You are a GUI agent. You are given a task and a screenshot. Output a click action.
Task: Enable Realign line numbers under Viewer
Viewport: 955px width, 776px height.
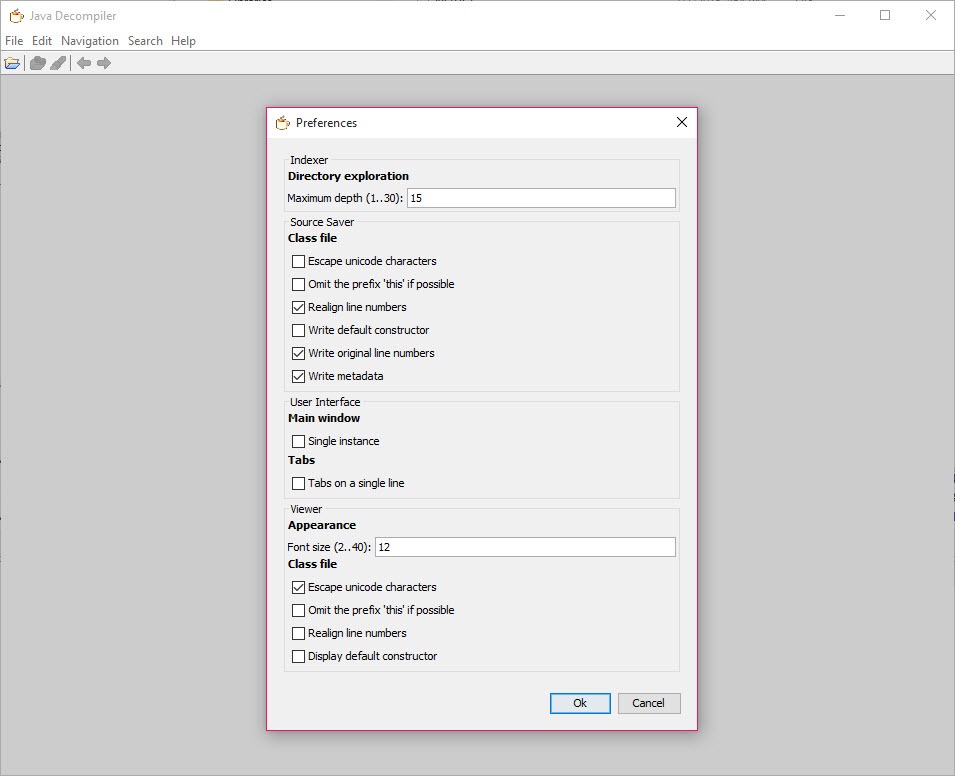pyautogui.click(x=298, y=633)
